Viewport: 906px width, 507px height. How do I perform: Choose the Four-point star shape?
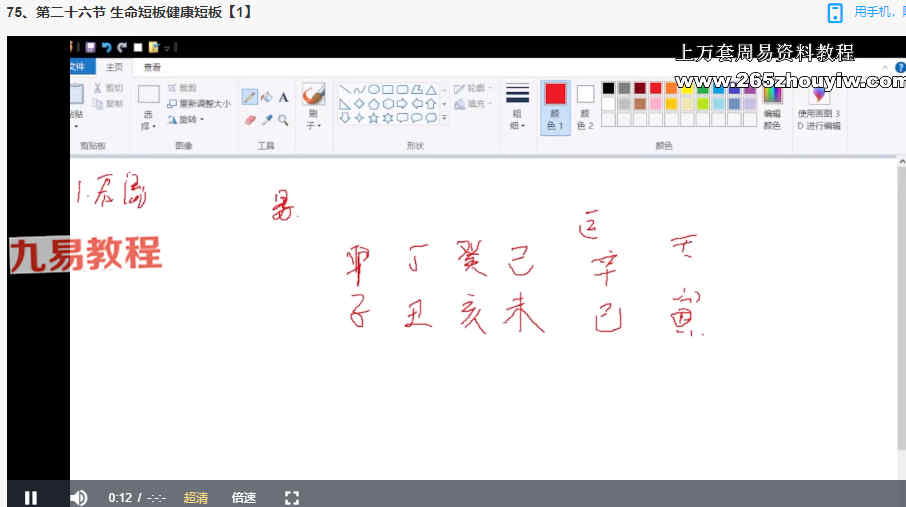click(359, 118)
